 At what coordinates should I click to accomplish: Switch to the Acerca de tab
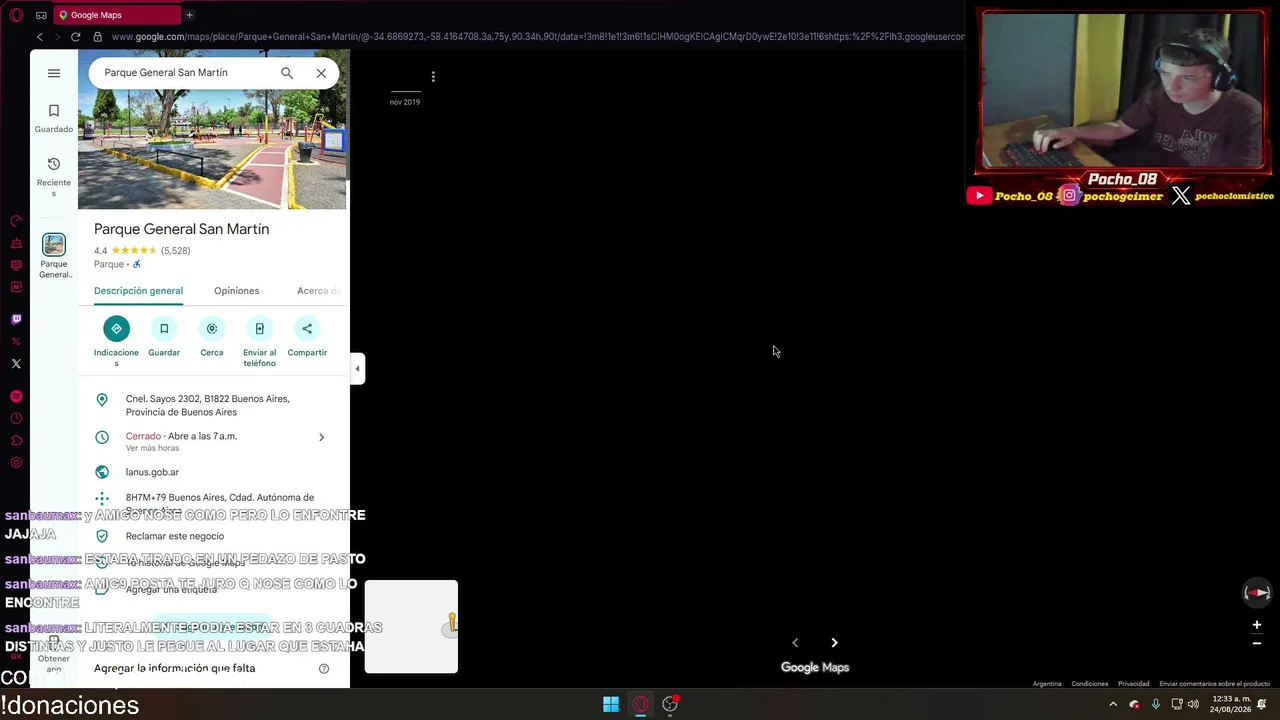(x=318, y=291)
